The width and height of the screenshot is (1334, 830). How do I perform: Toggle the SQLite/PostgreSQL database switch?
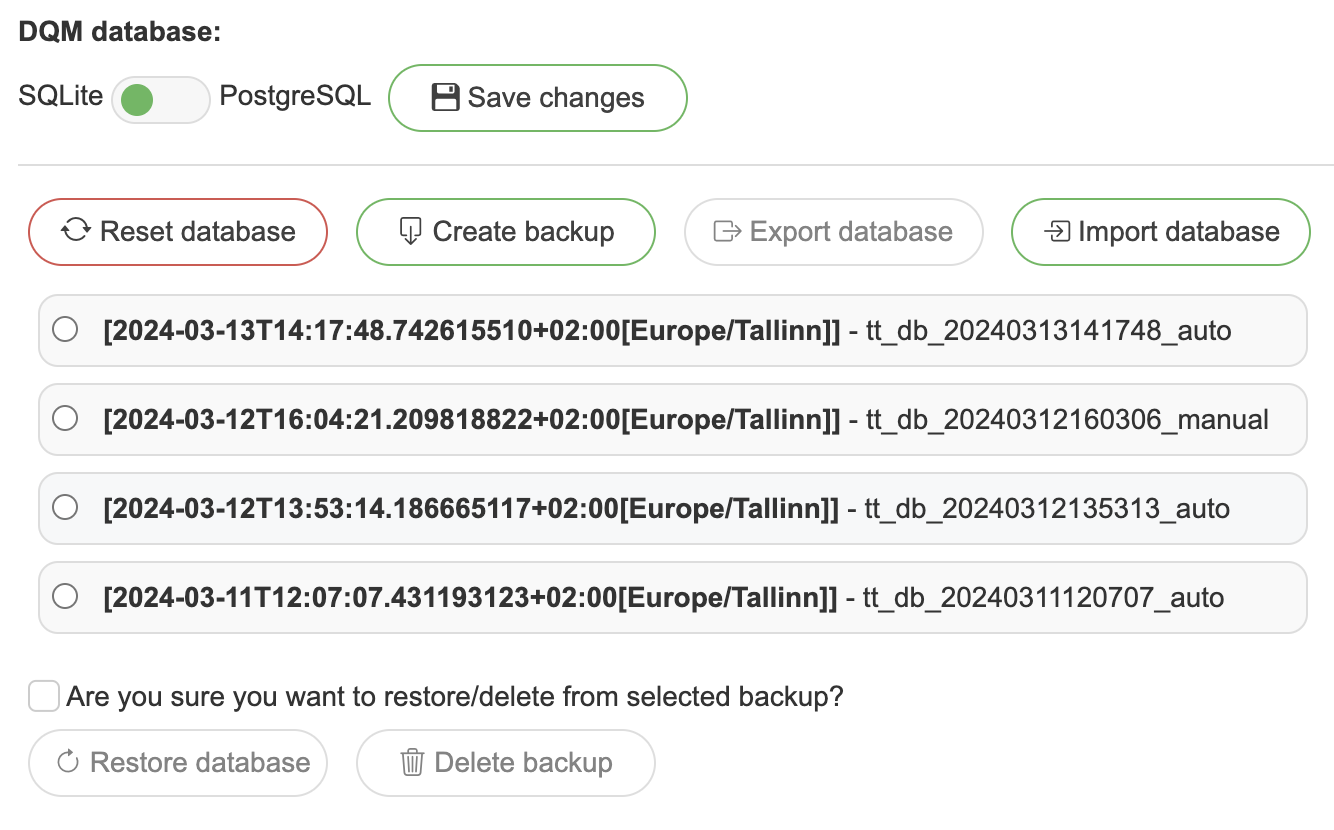[x=160, y=99]
